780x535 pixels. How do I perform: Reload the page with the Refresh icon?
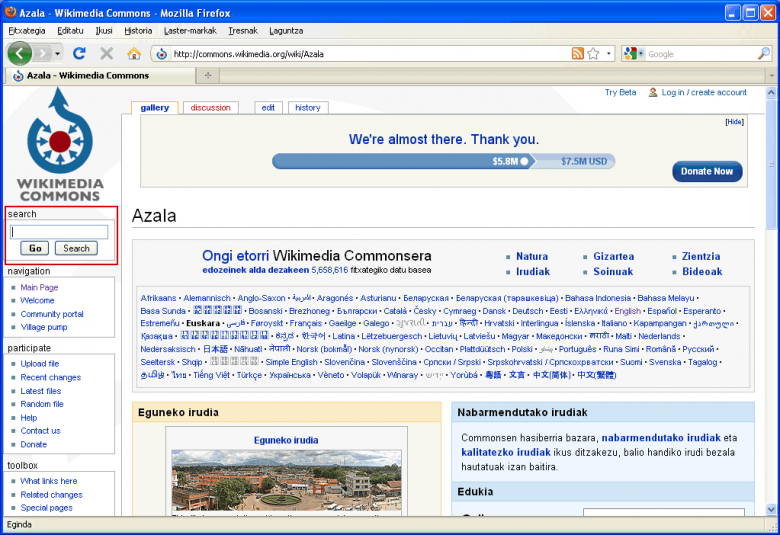click(x=80, y=53)
